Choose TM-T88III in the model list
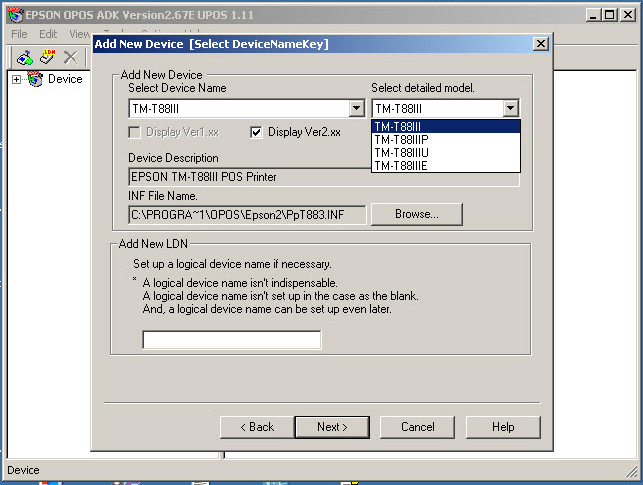 click(x=446, y=126)
